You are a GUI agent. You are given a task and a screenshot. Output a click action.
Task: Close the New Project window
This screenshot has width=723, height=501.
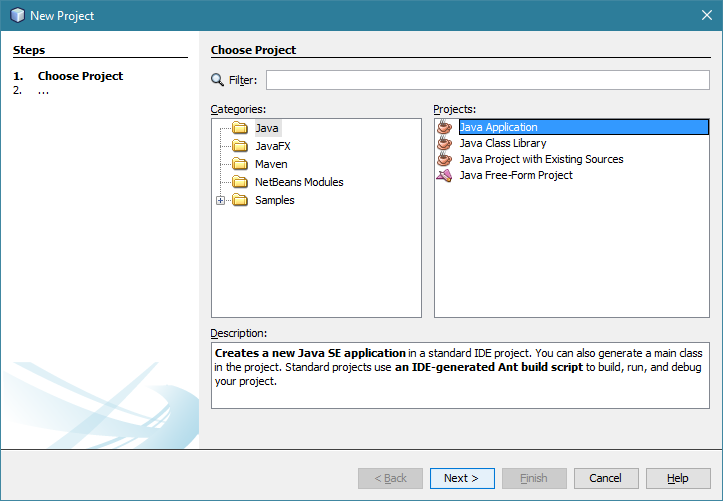707,15
